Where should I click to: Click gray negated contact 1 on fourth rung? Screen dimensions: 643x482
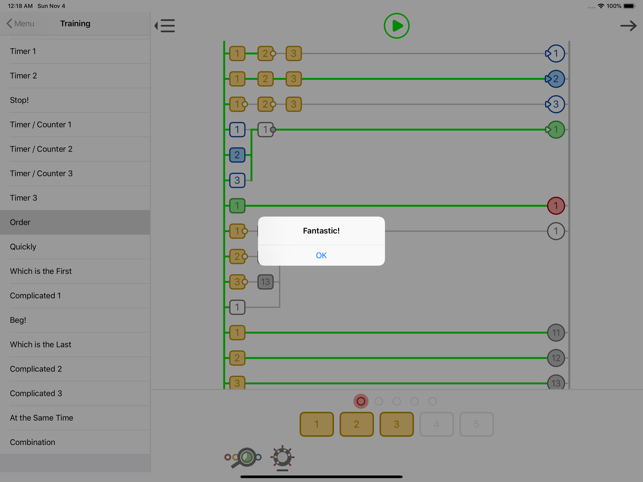pyautogui.click(x=266, y=130)
